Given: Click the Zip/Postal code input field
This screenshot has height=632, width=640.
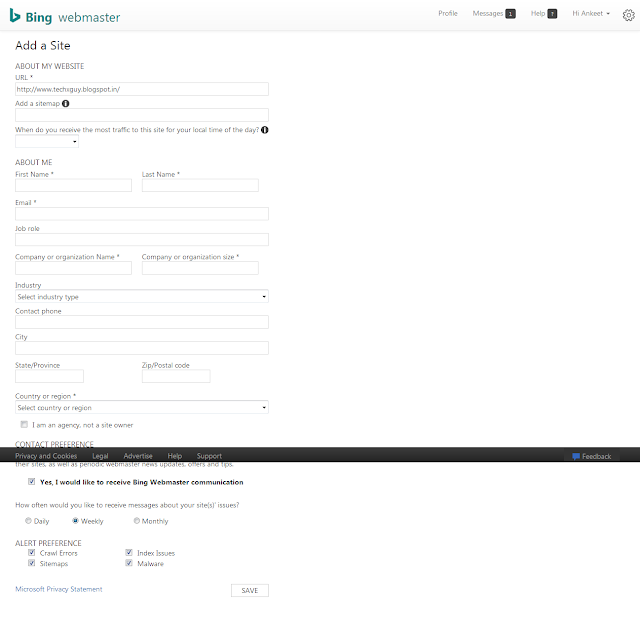Looking at the screenshot, I should coord(176,376).
